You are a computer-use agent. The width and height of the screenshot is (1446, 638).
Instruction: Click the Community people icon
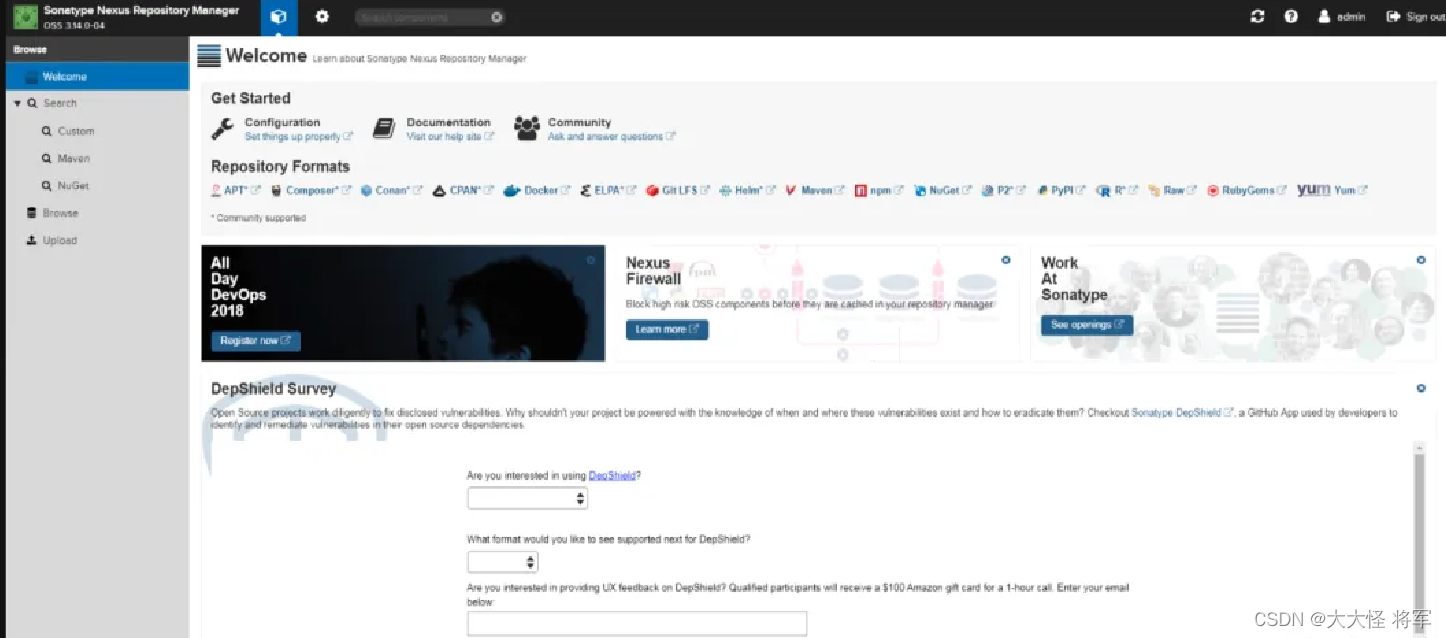(x=526, y=129)
